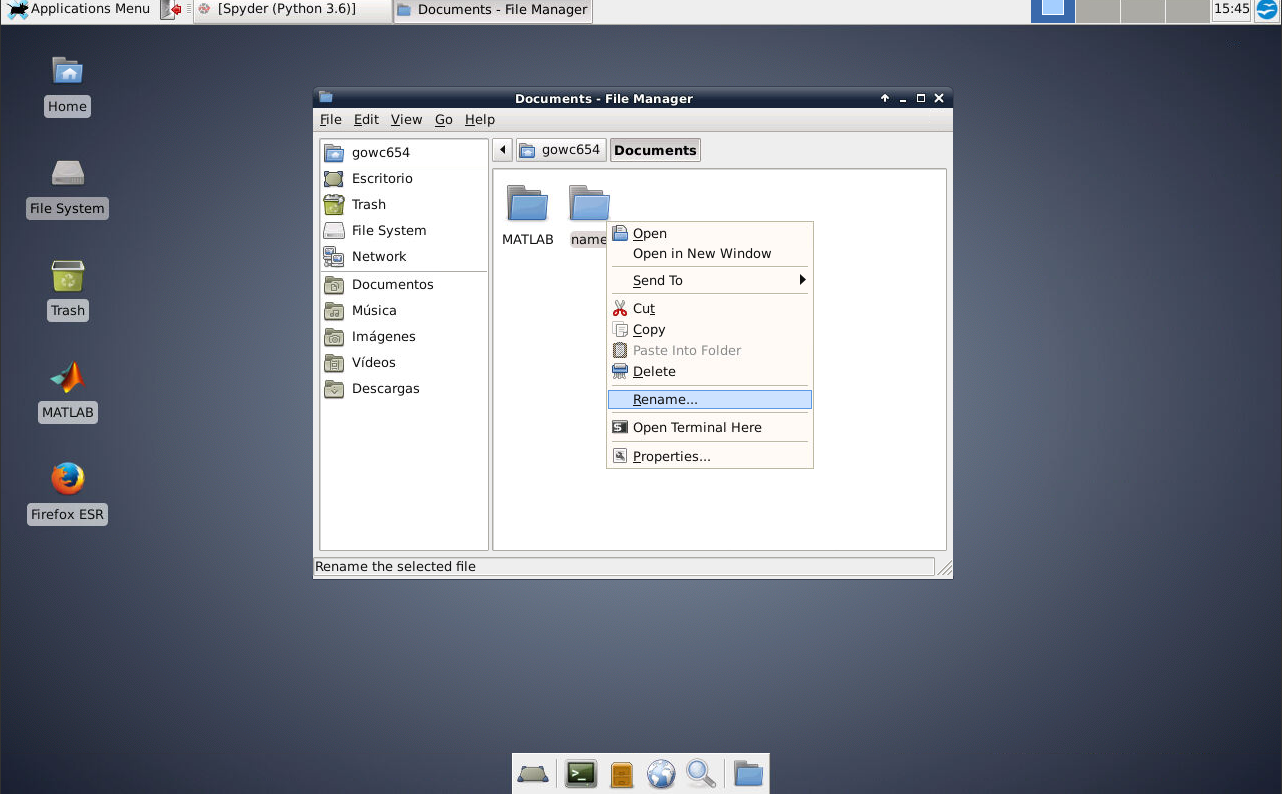Open the Help menu
This screenshot has height=794, width=1282.
point(480,119)
